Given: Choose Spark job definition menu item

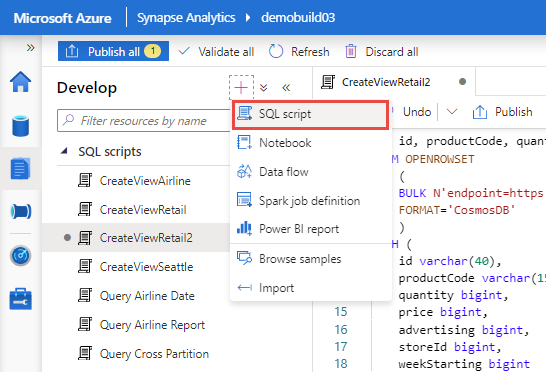Looking at the screenshot, I should click(x=310, y=201).
